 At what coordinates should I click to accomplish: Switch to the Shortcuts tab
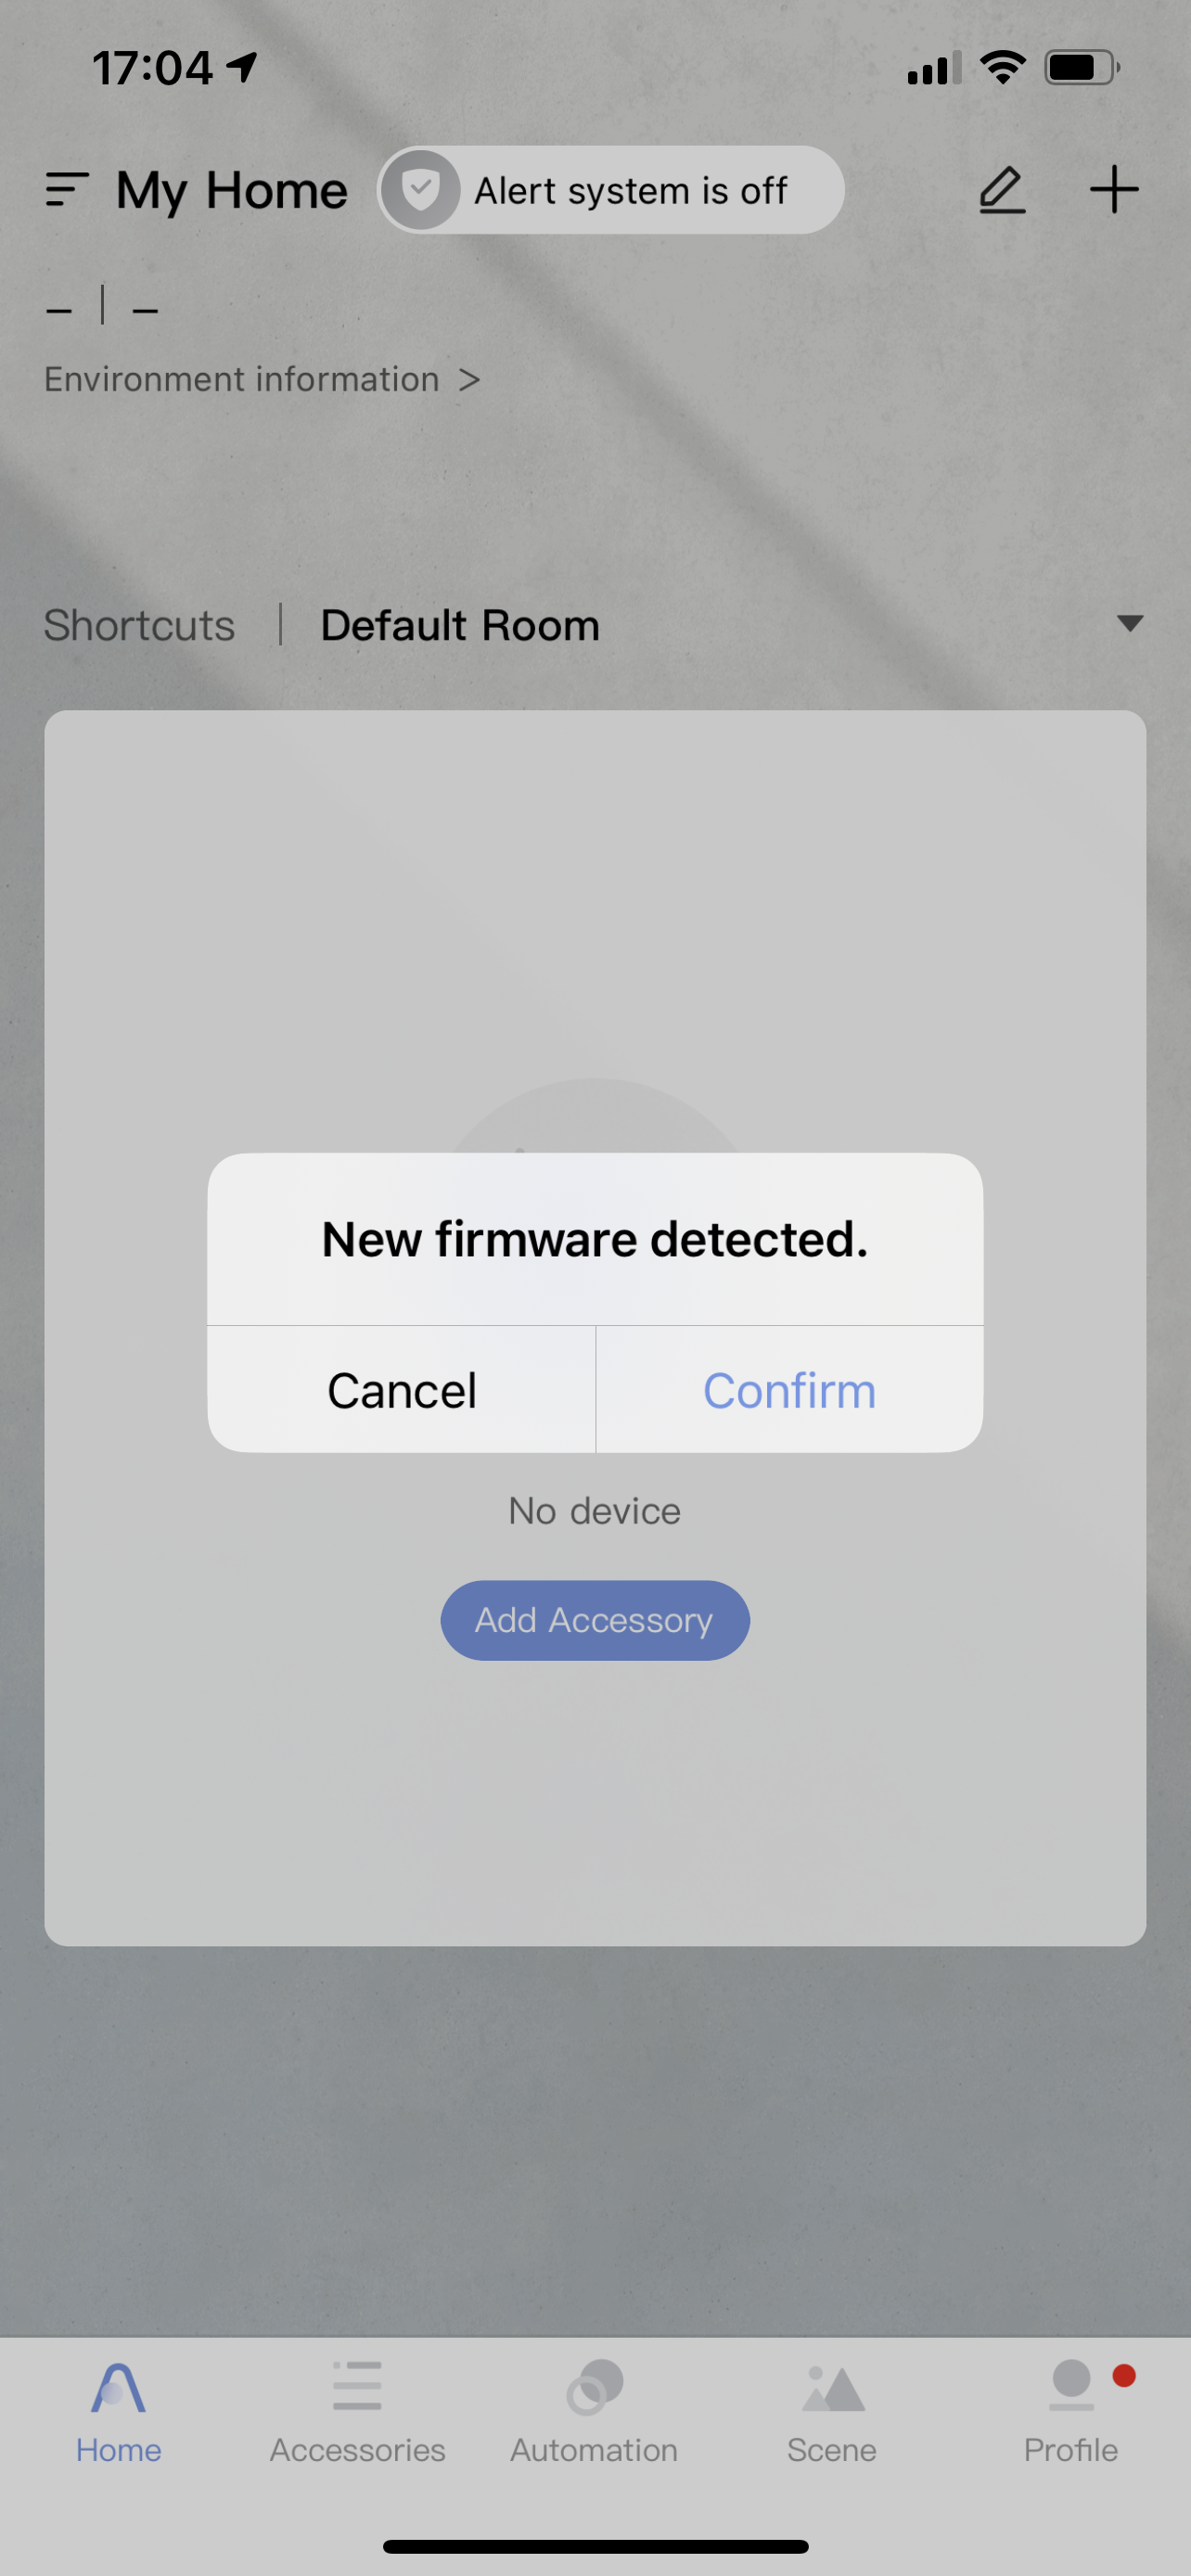139,625
